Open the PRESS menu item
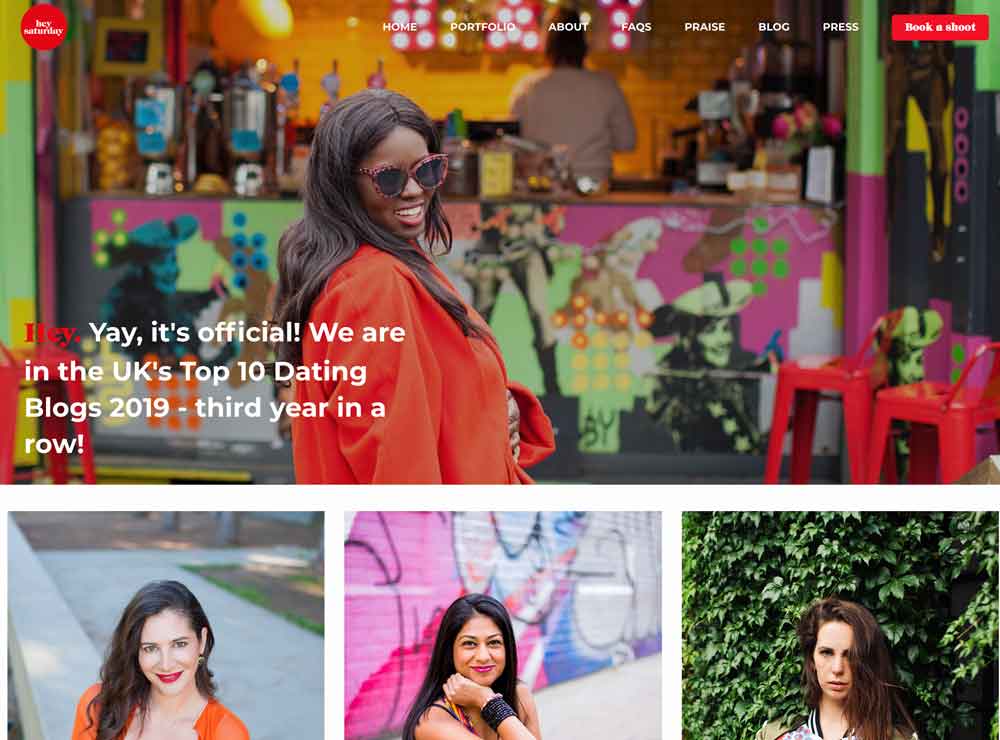Screen dimensions: 1000x740 [840, 27]
